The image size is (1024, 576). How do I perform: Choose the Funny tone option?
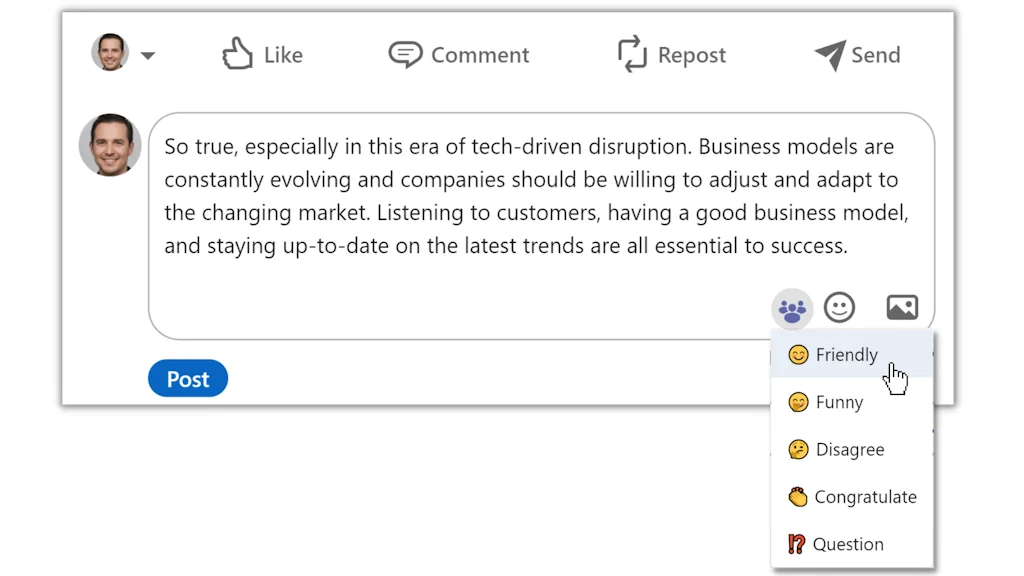pos(838,402)
